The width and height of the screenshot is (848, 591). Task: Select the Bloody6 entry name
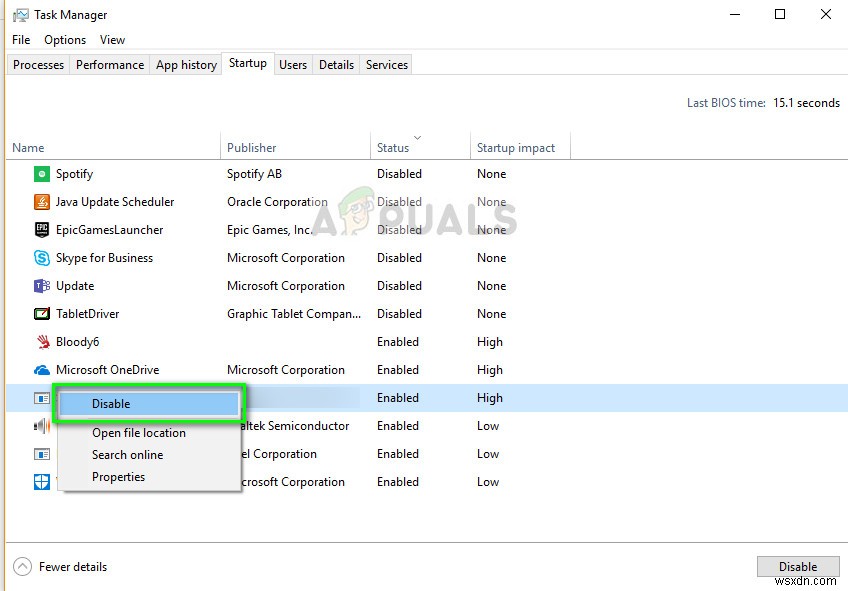77,342
